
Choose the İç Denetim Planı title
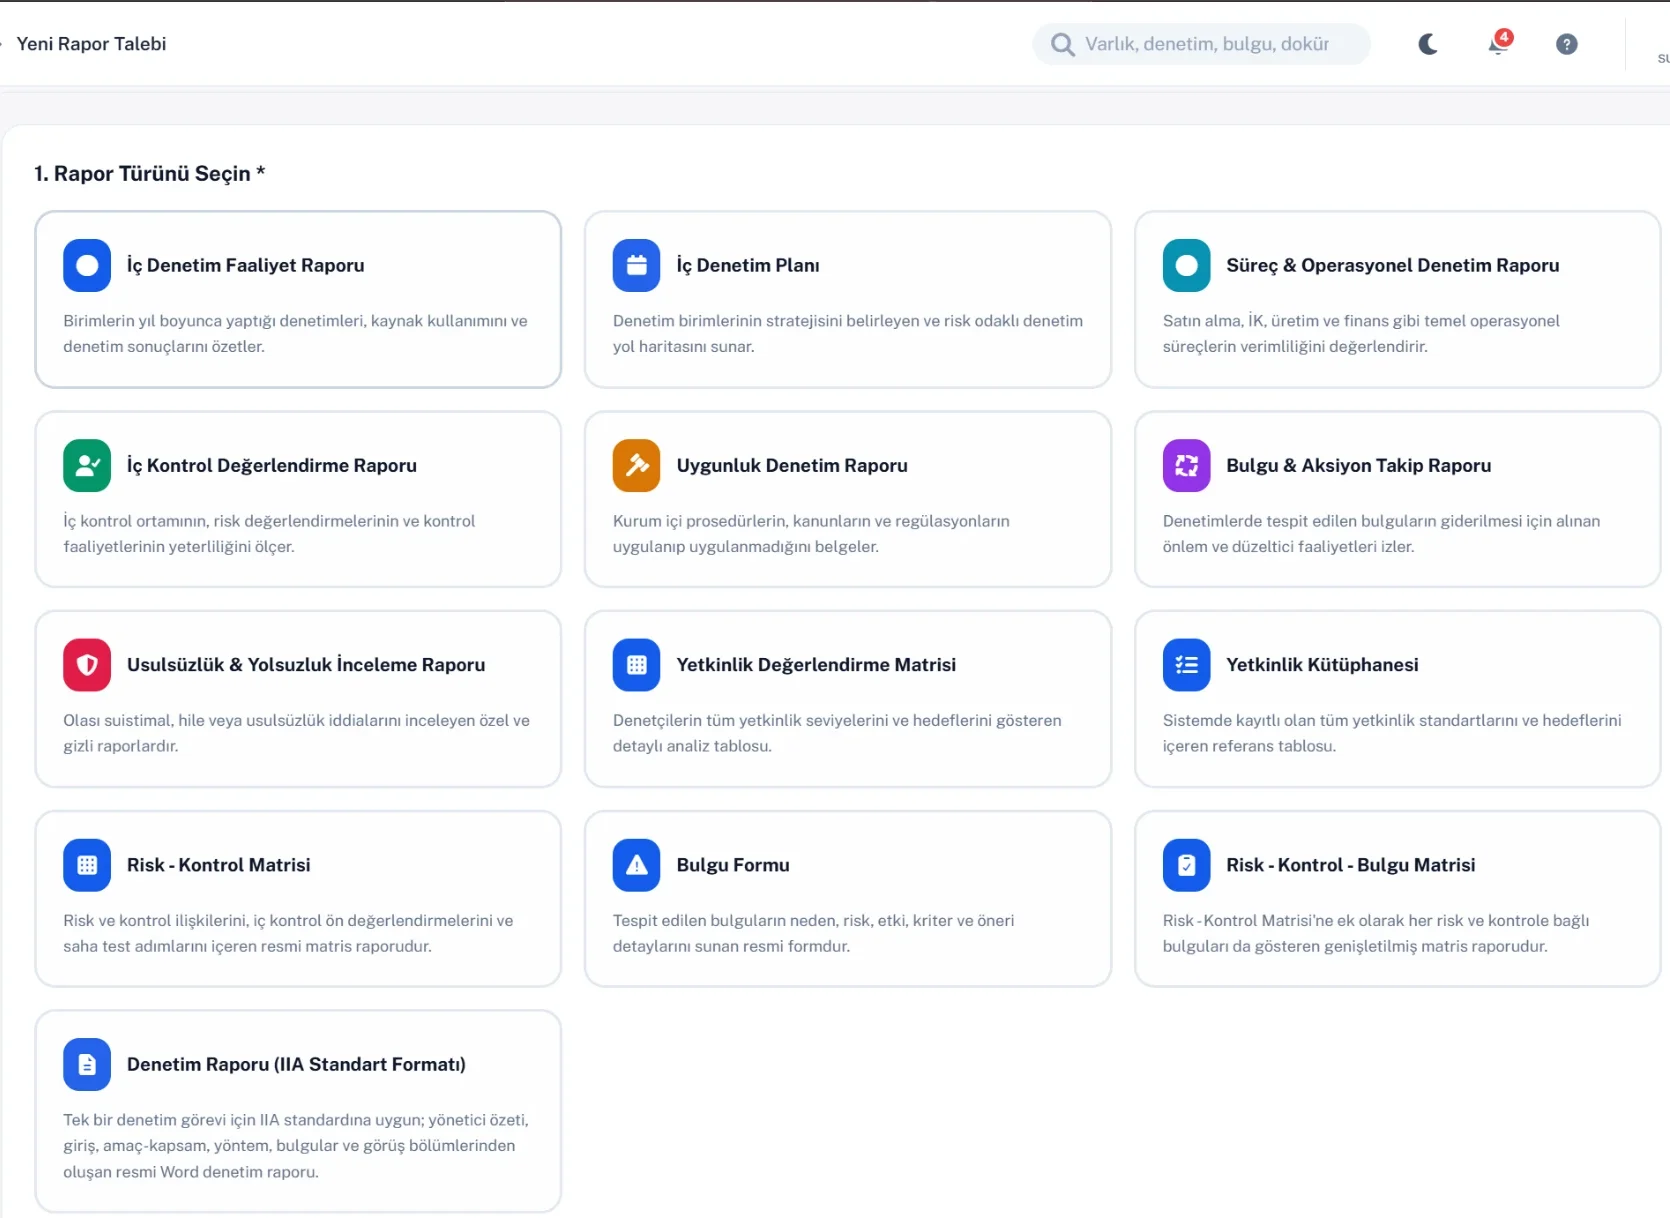pyautogui.click(x=748, y=265)
